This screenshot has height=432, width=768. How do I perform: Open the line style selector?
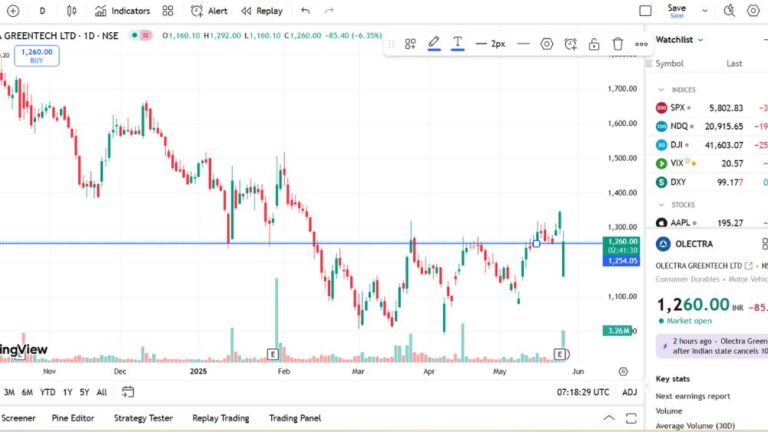(523, 44)
